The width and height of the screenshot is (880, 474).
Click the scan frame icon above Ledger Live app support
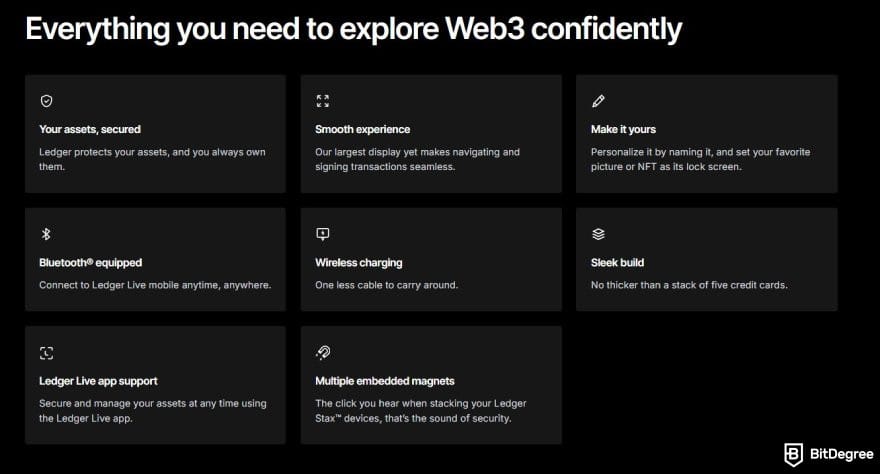[47, 353]
